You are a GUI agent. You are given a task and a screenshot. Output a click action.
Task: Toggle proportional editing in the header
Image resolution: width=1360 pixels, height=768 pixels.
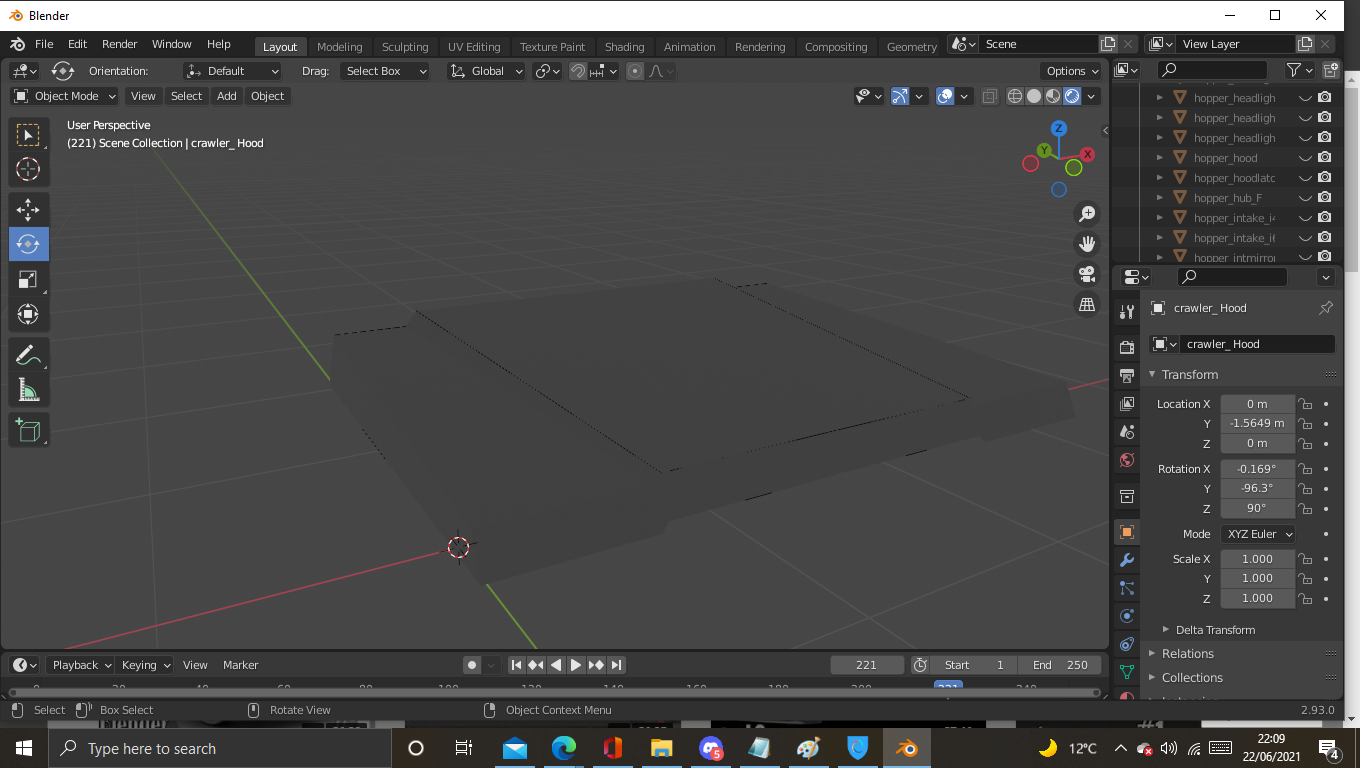pyautogui.click(x=635, y=71)
